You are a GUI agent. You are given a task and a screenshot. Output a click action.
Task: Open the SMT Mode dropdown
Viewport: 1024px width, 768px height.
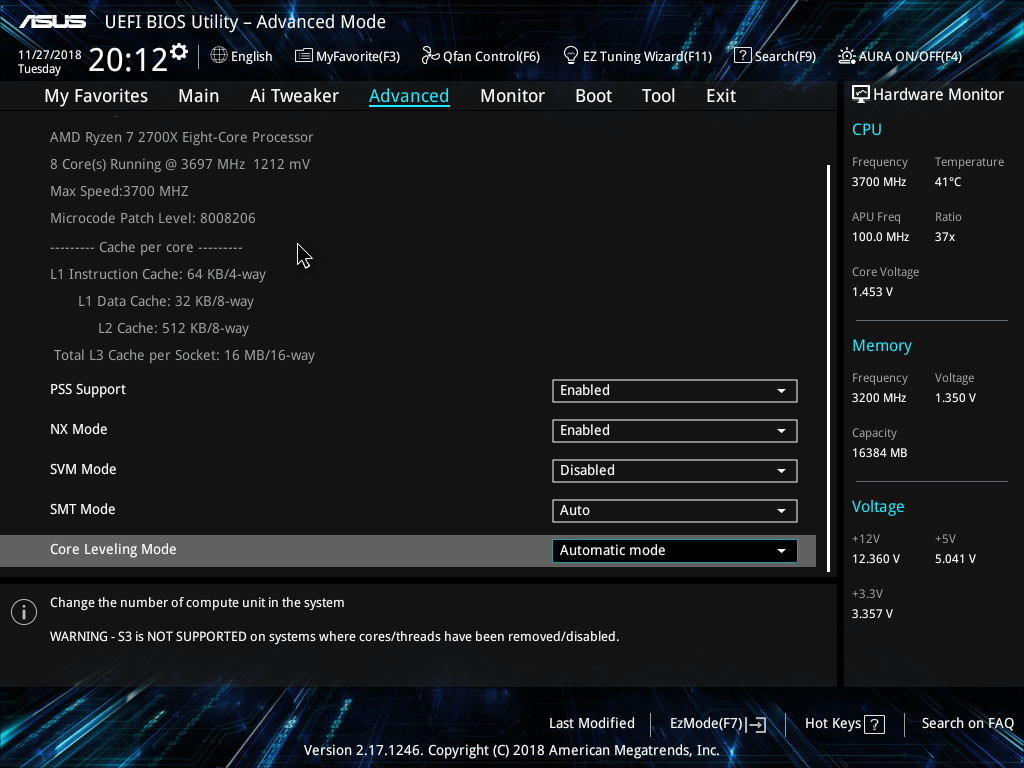click(675, 511)
